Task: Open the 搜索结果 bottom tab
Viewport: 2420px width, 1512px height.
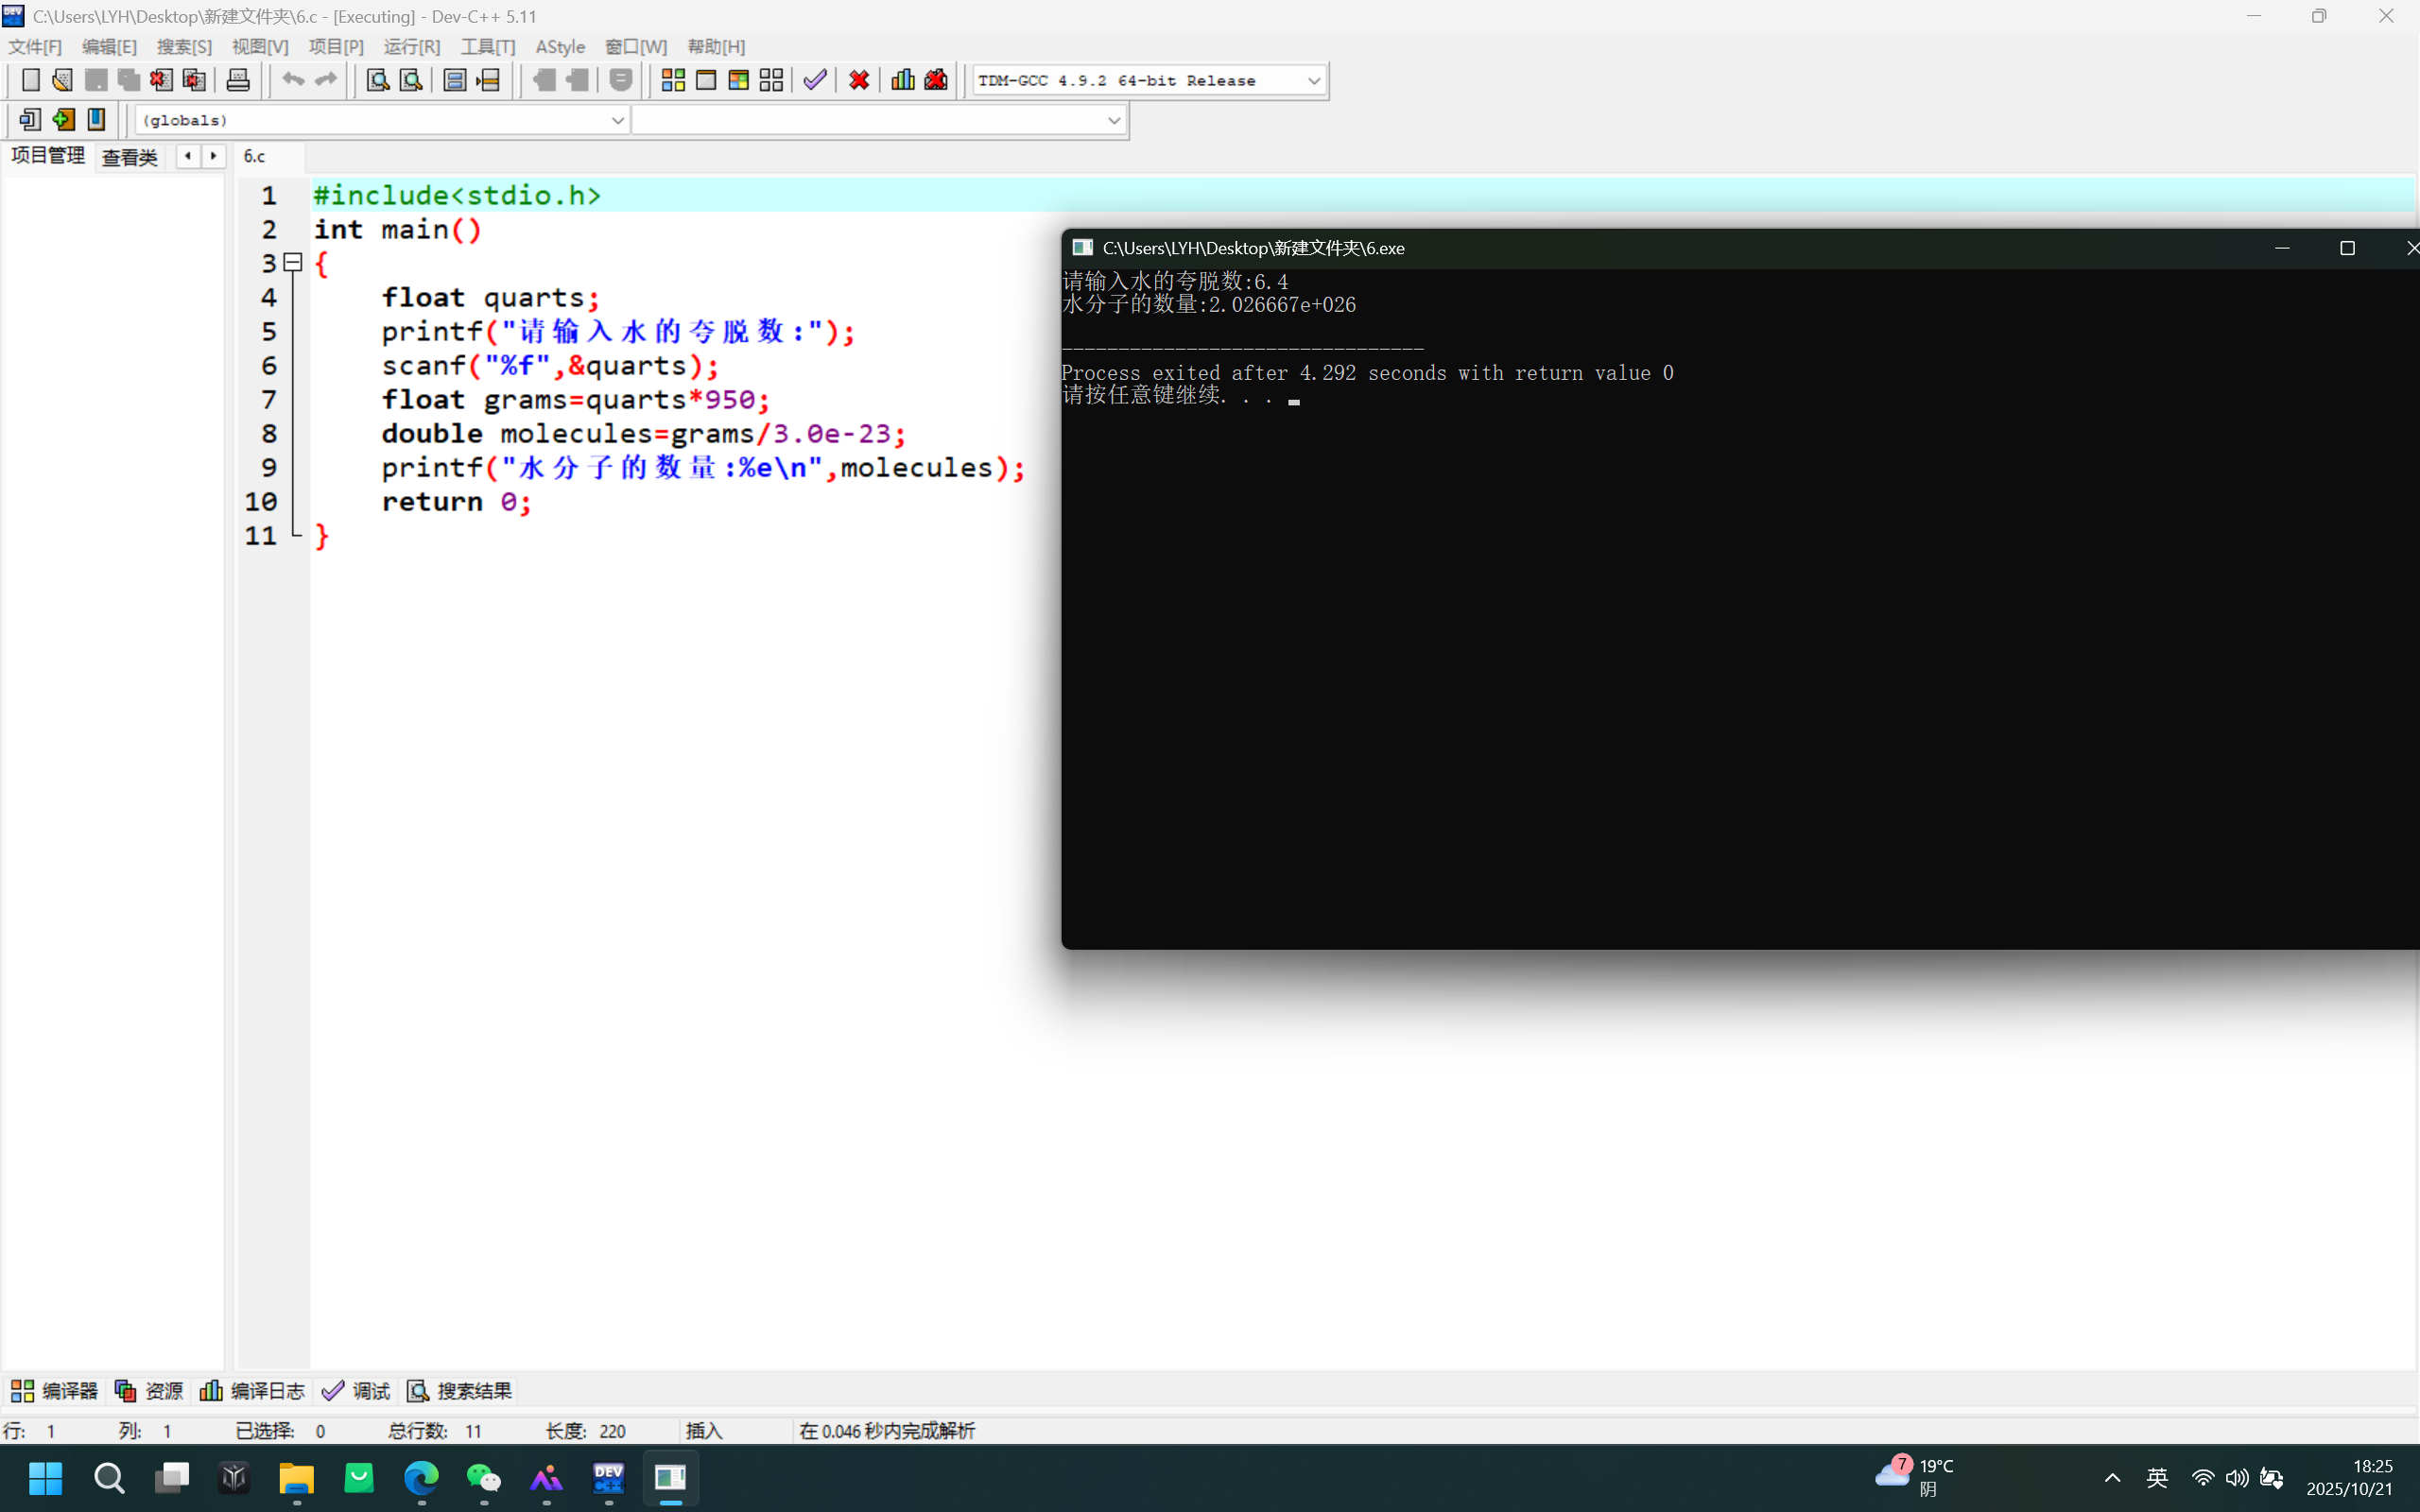Action: tap(460, 1391)
